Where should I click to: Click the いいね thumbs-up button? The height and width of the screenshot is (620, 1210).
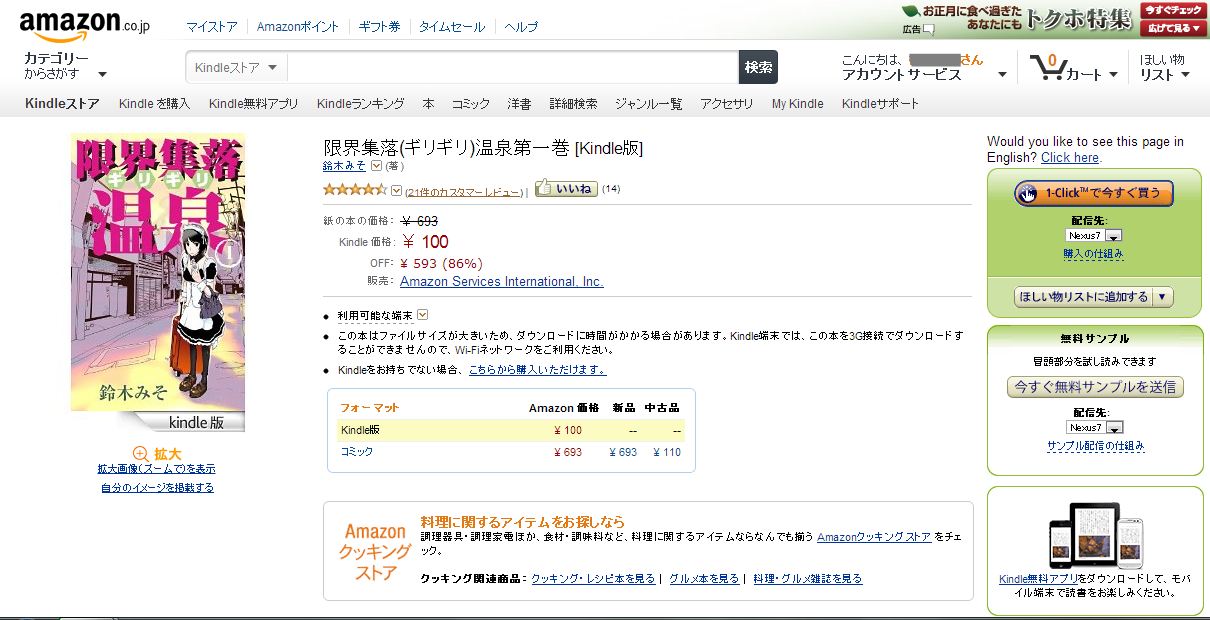click(x=565, y=188)
